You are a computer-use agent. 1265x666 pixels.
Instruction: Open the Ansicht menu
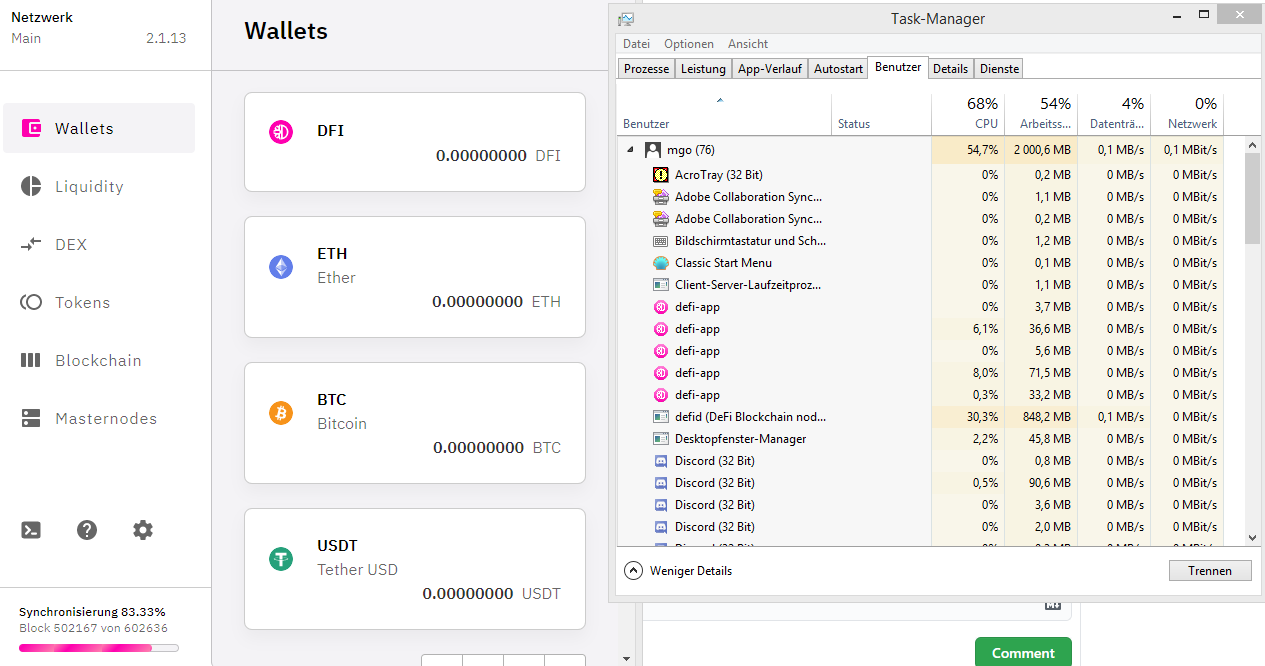click(x=748, y=44)
